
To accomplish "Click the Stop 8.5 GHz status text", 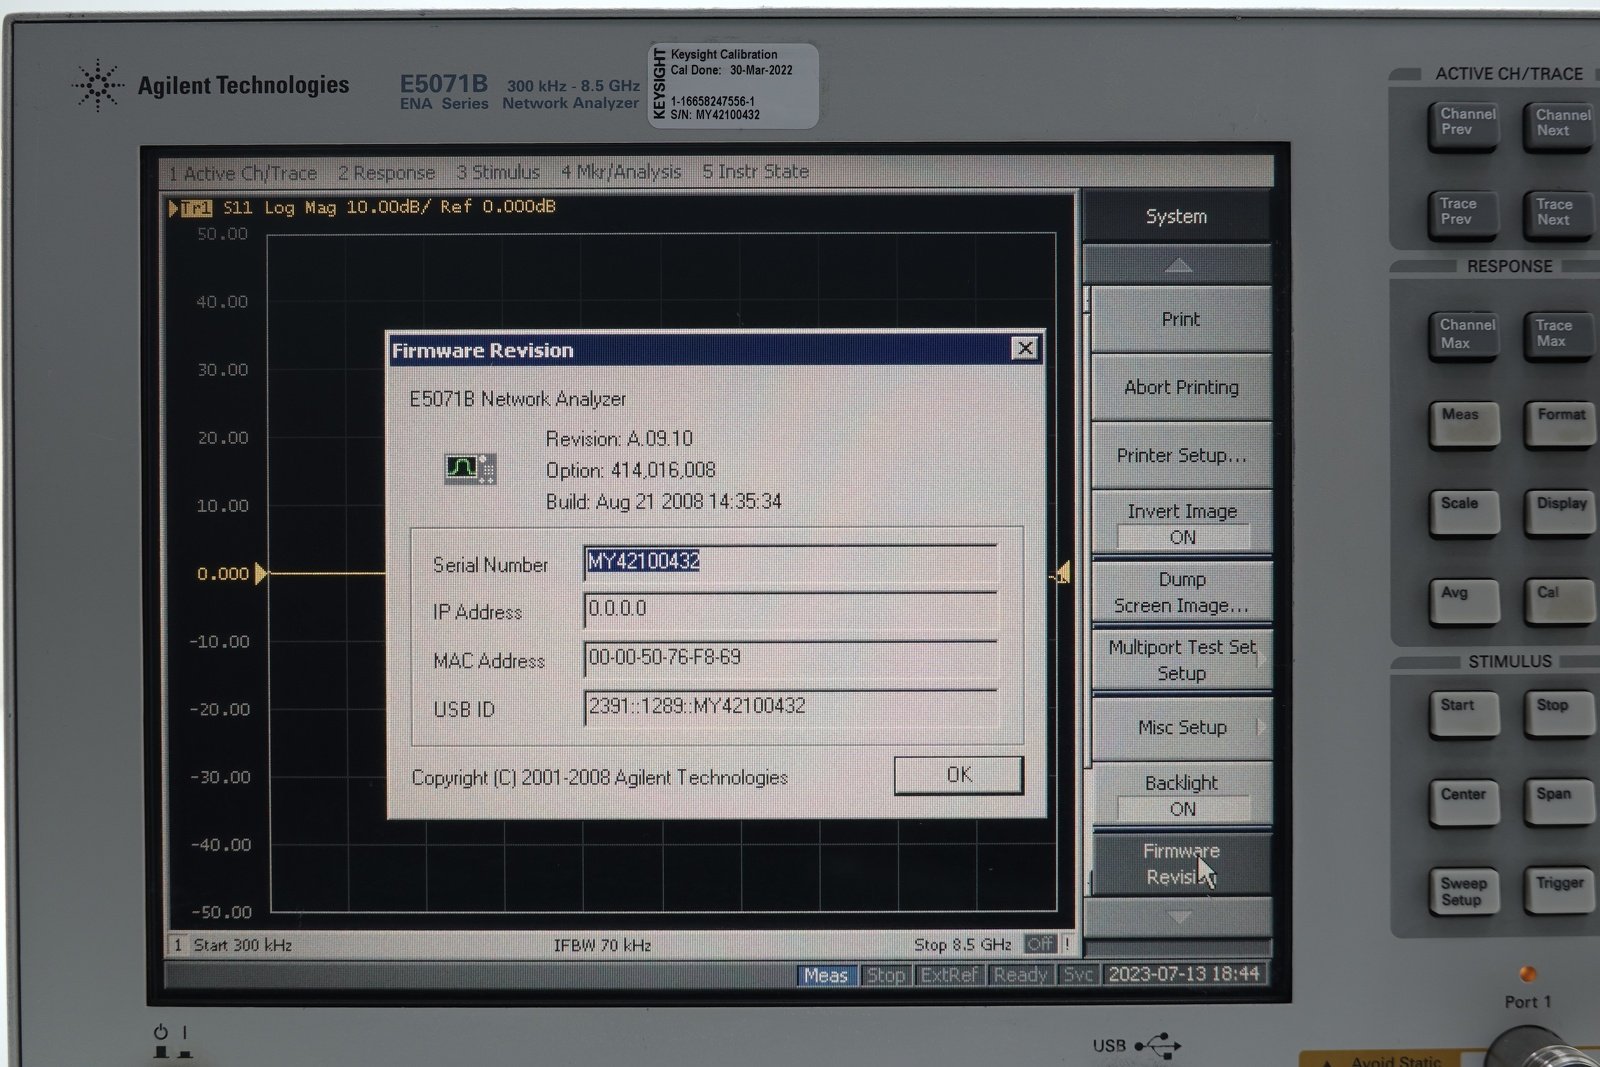I will [x=962, y=944].
